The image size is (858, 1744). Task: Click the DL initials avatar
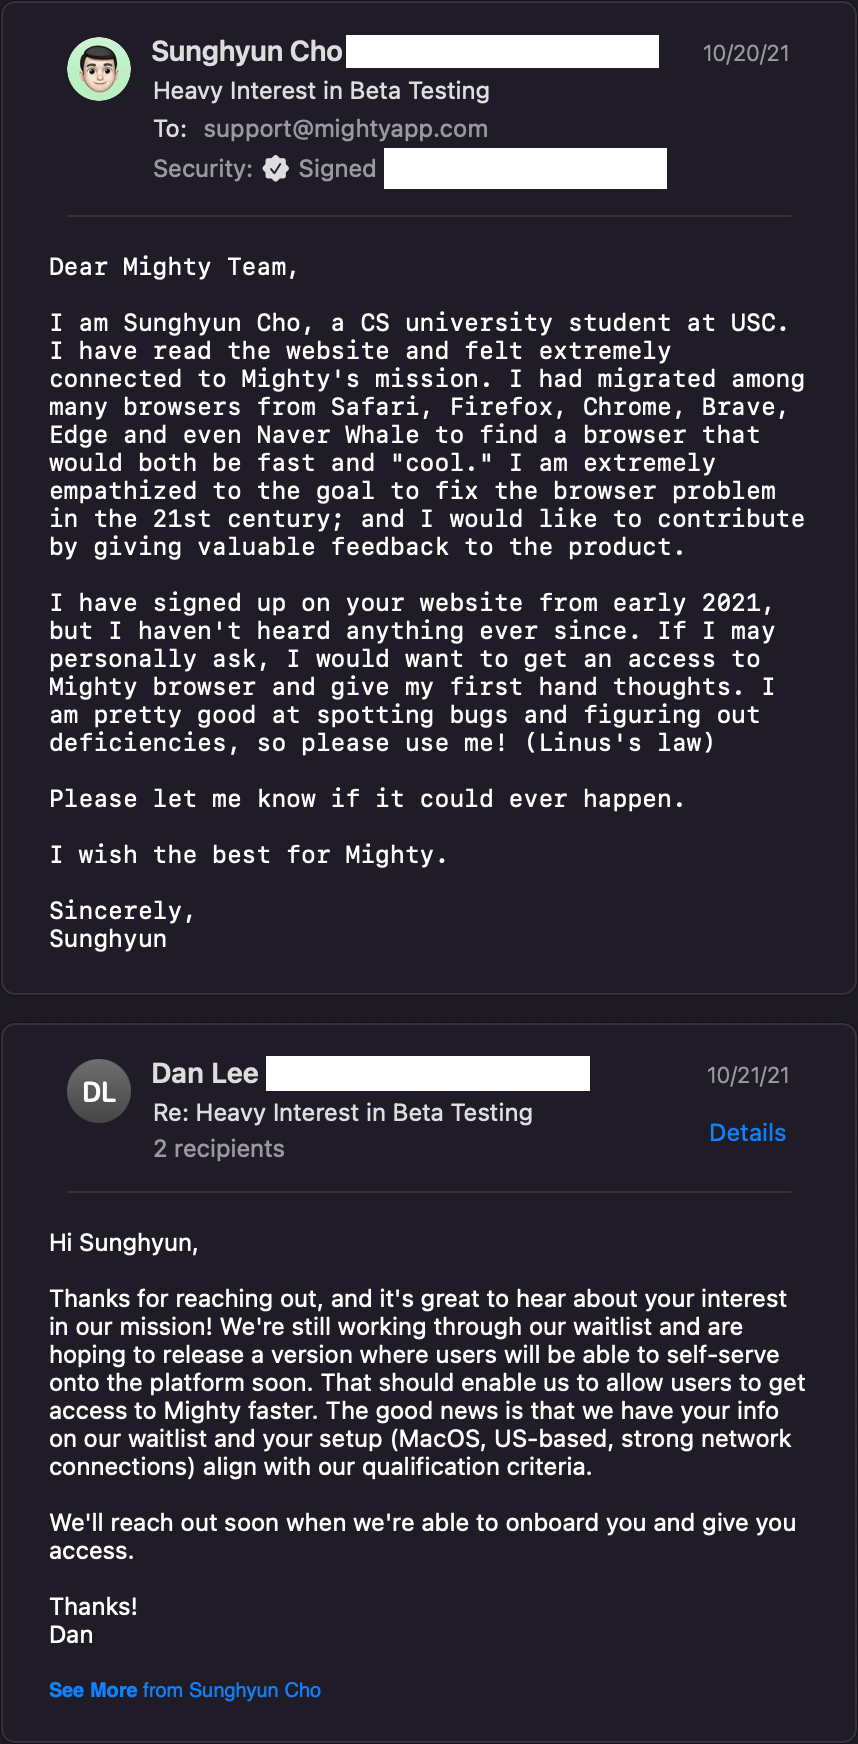click(99, 1091)
